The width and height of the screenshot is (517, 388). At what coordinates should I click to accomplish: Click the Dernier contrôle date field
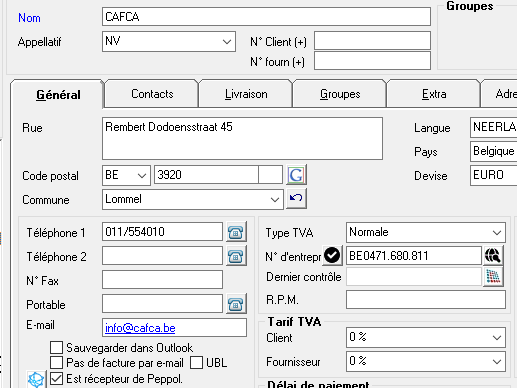click(x=414, y=277)
